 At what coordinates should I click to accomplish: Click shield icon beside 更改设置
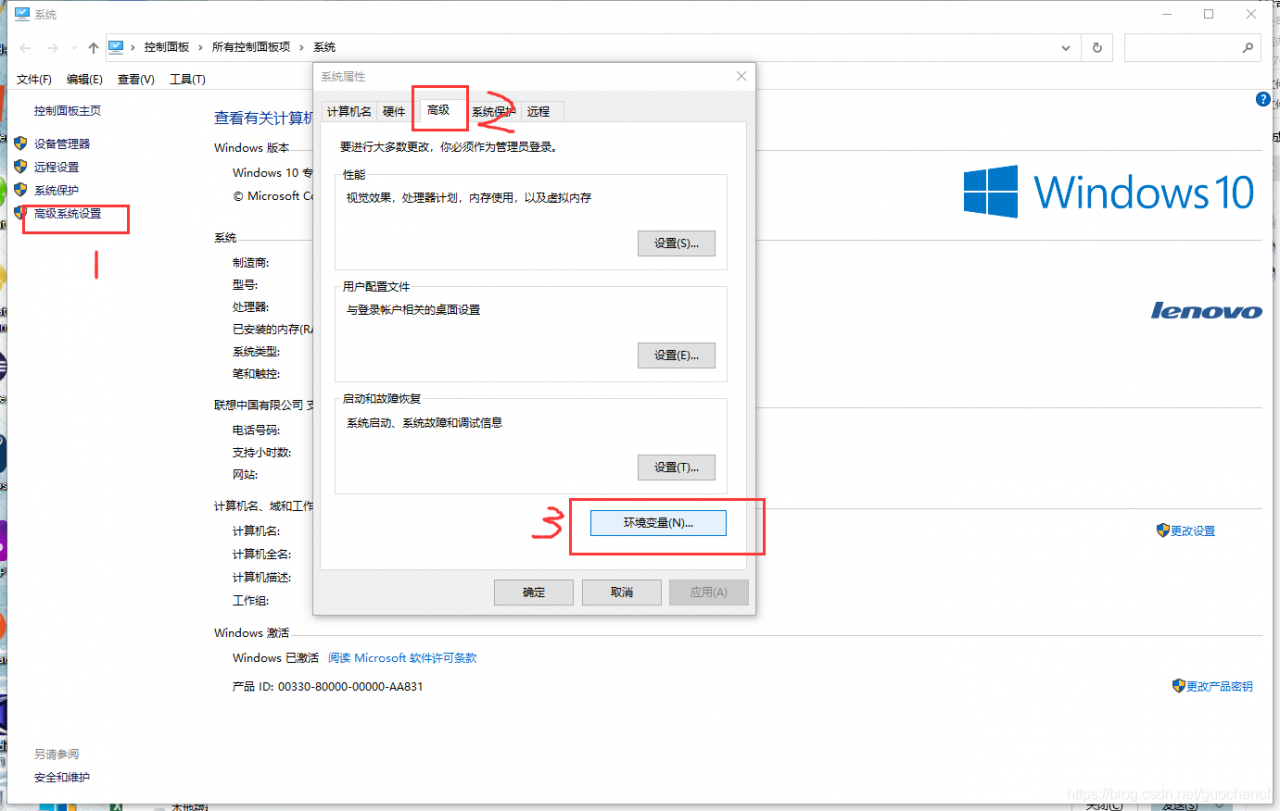pyautogui.click(x=1163, y=530)
